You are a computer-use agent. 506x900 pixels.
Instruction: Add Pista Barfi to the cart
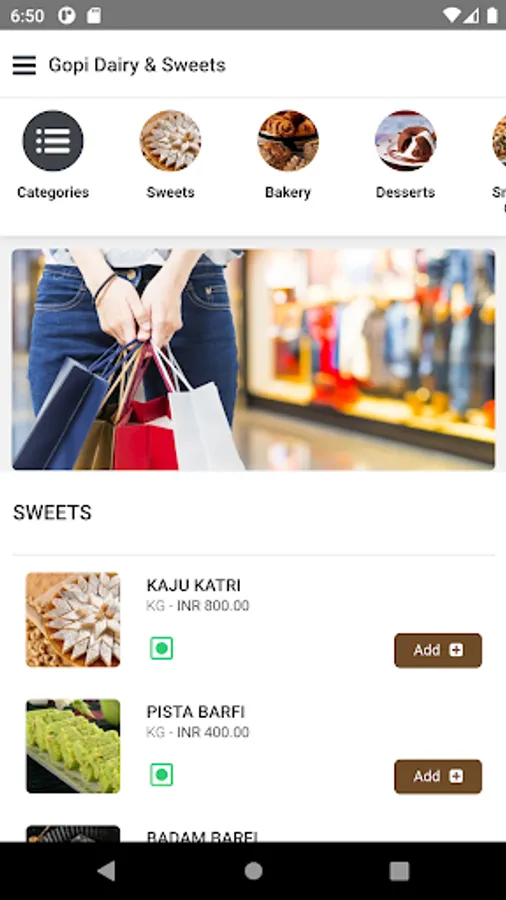point(438,777)
